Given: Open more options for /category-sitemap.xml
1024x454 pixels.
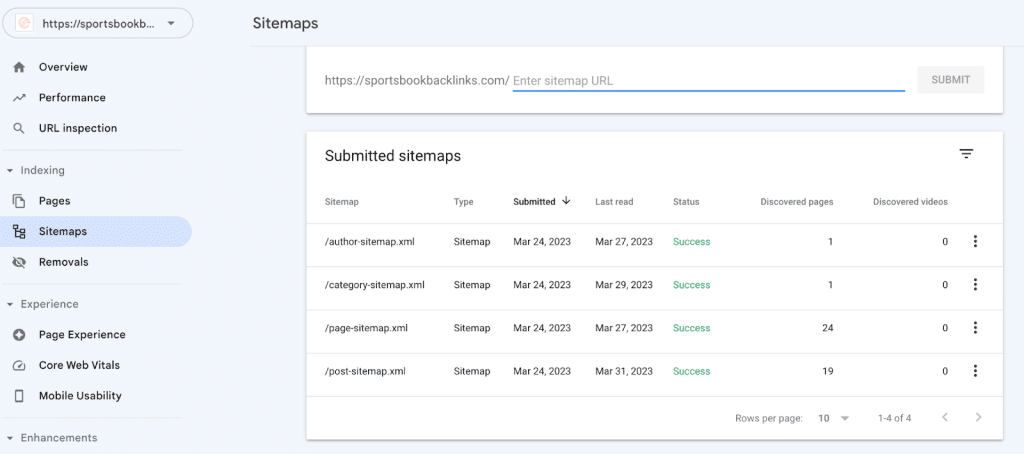Looking at the screenshot, I should [975, 285].
